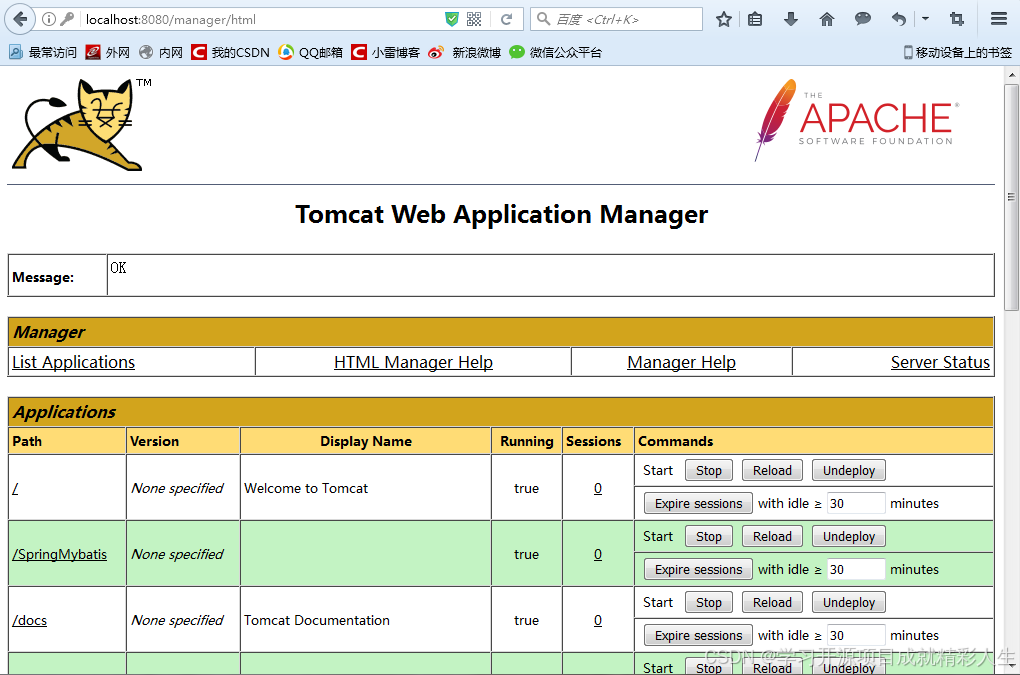Click the Apache Software Foundation logo
1020x675 pixels.
pyautogui.click(x=857, y=120)
